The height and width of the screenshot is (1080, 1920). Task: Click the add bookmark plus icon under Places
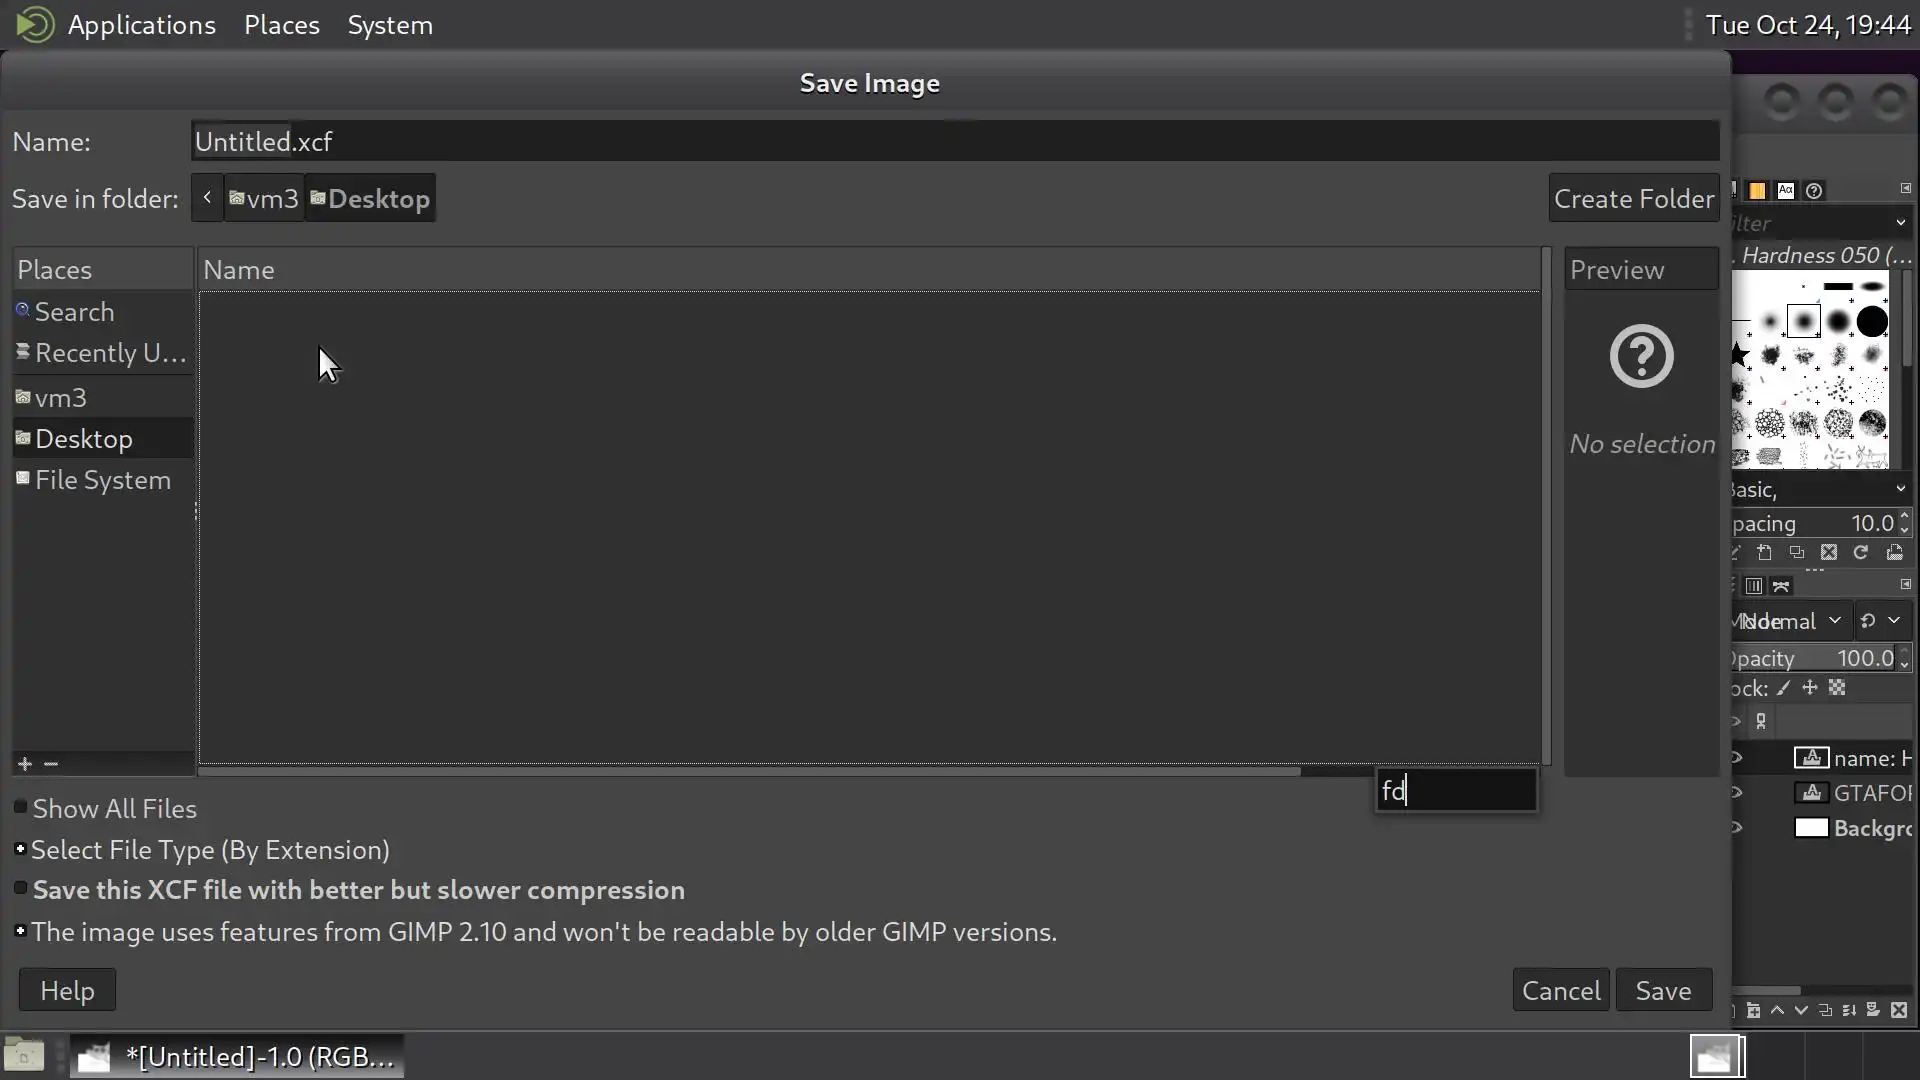click(25, 764)
